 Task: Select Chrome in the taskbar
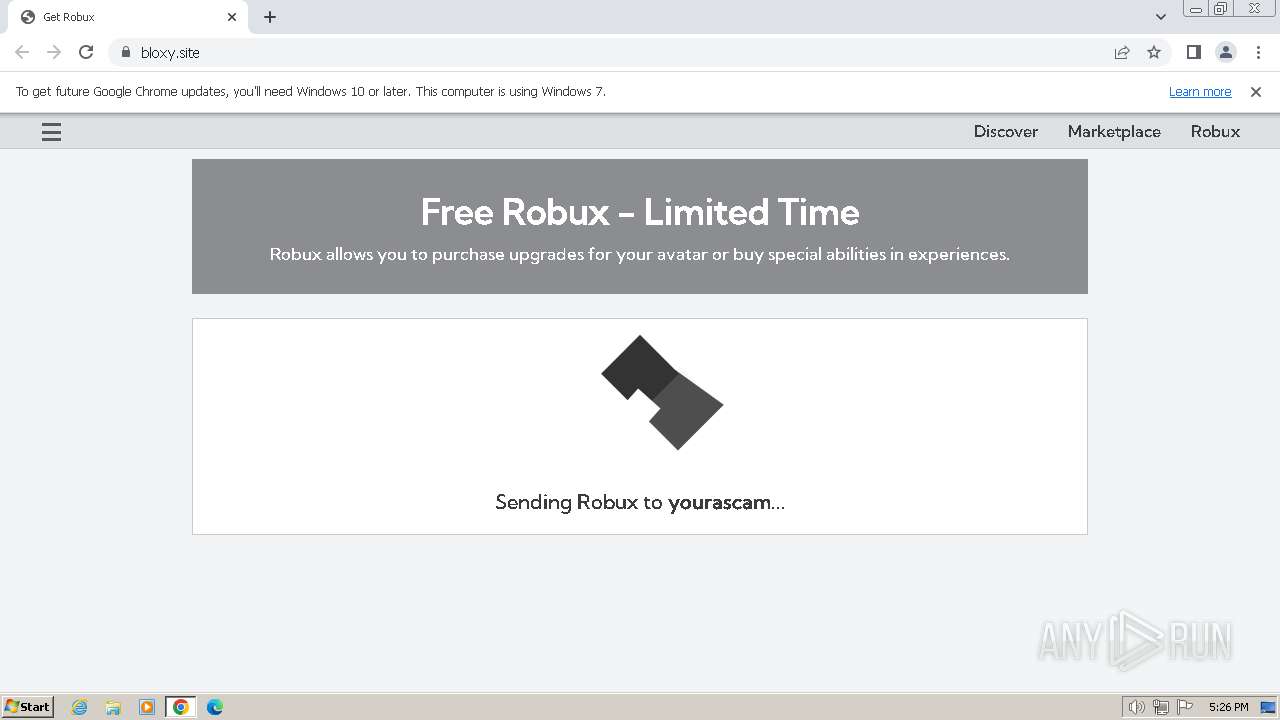181,707
